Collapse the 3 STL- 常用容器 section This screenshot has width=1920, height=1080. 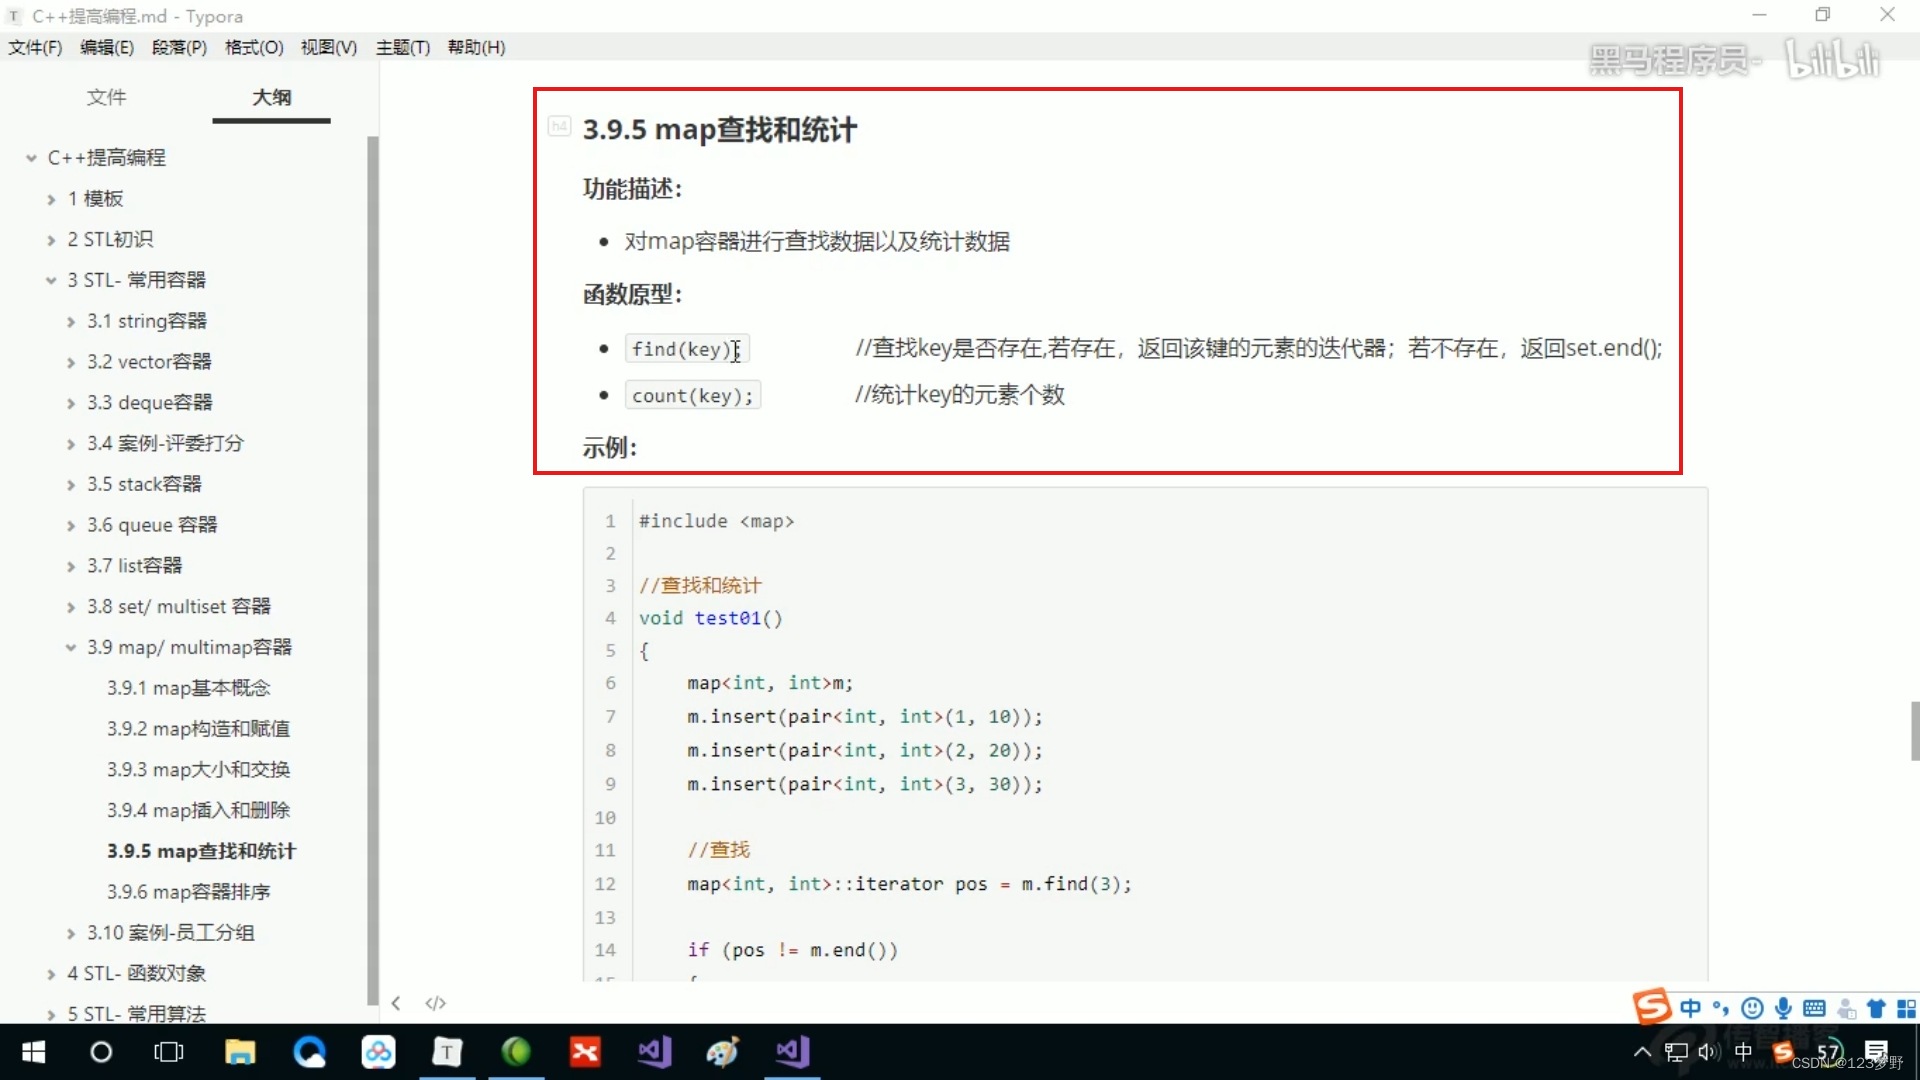[51, 280]
